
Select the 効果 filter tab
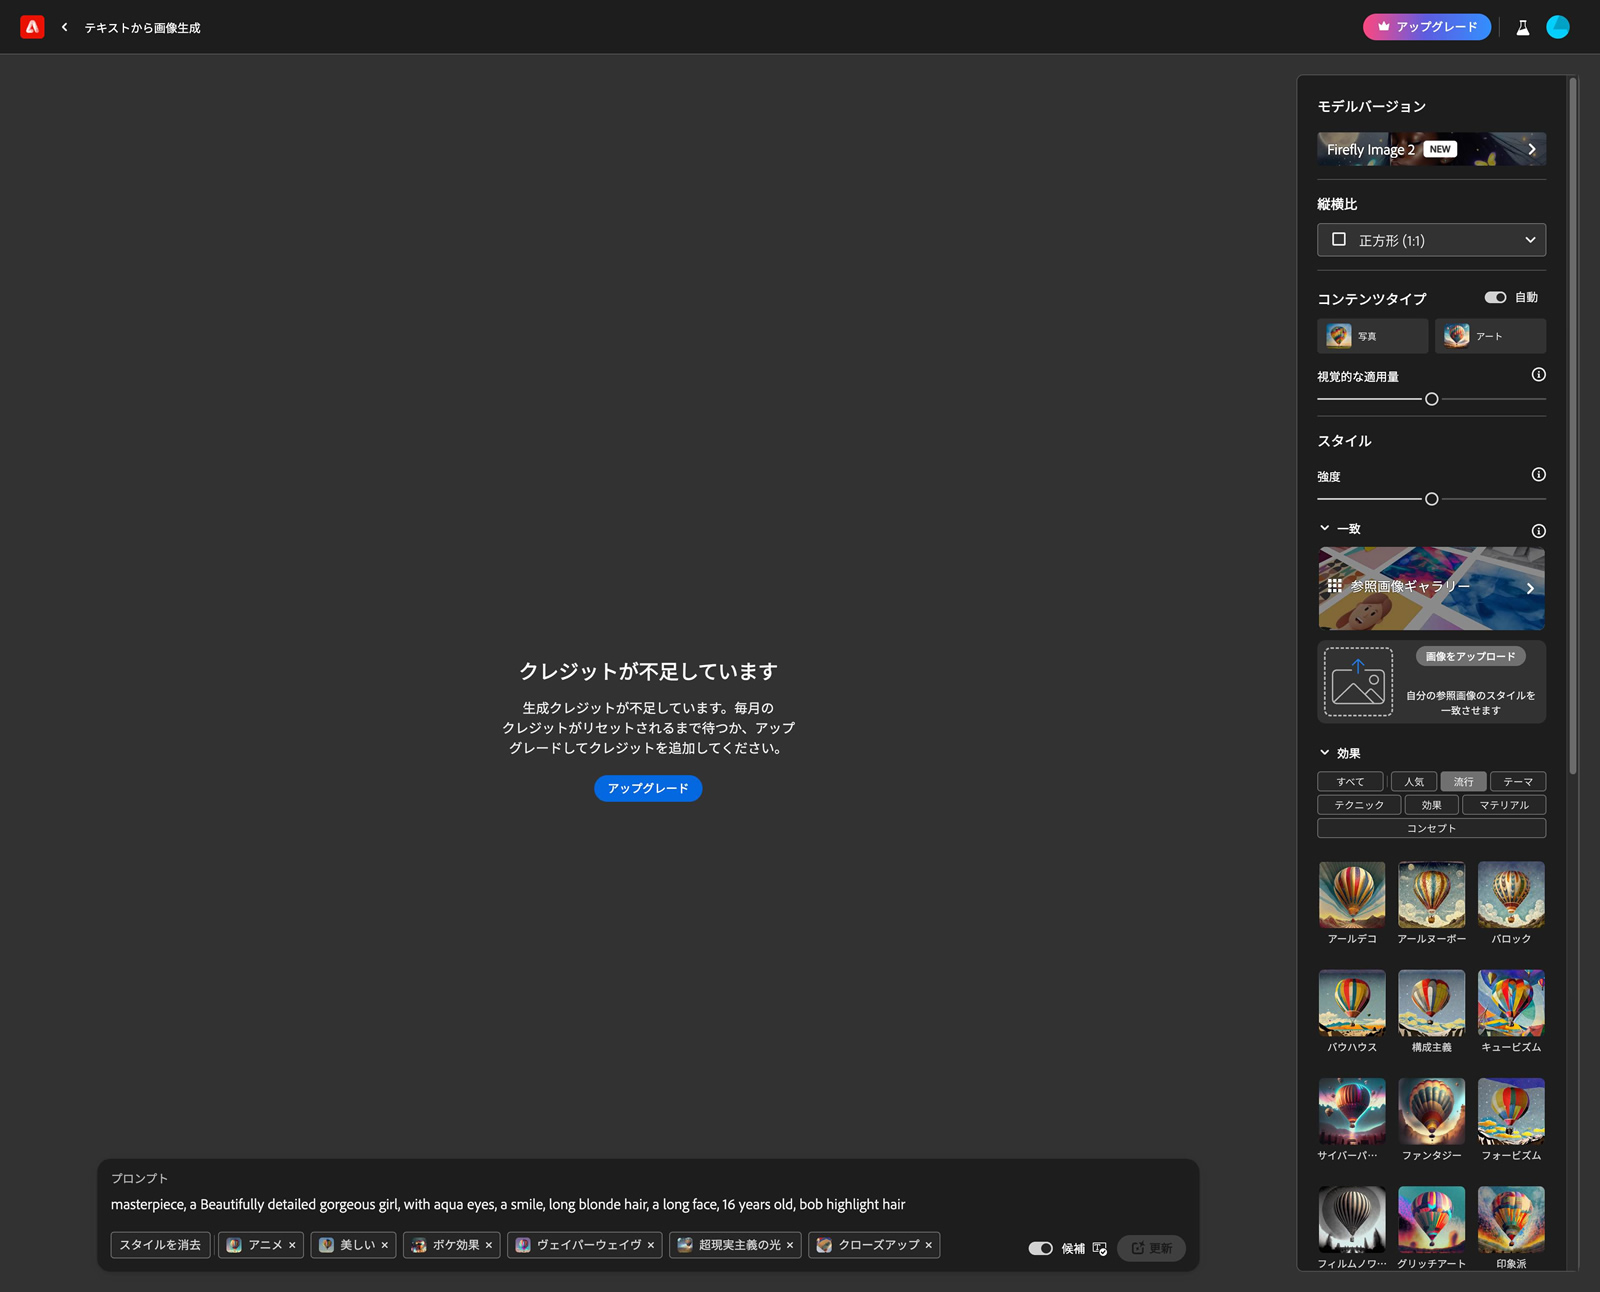[x=1432, y=805]
